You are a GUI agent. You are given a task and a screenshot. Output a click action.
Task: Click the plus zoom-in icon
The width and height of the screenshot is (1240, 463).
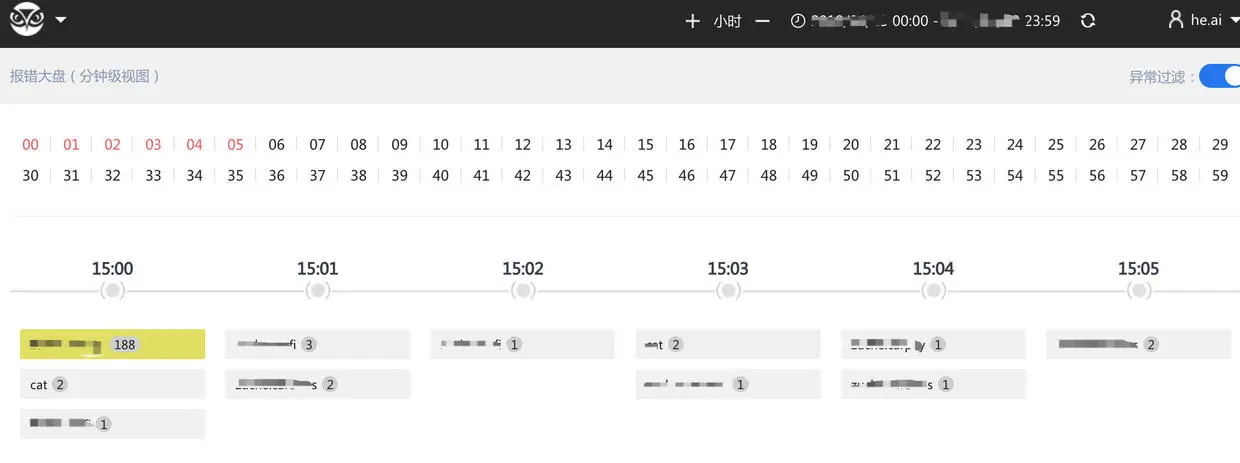[x=692, y=21]
